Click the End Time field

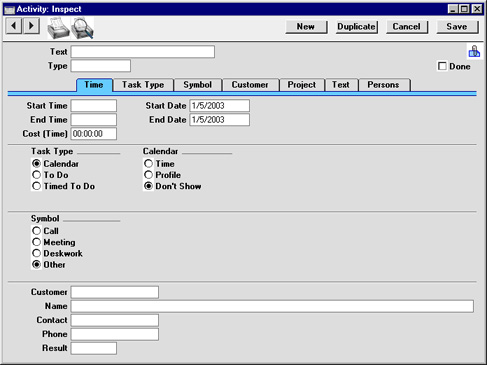coord(94,120)
